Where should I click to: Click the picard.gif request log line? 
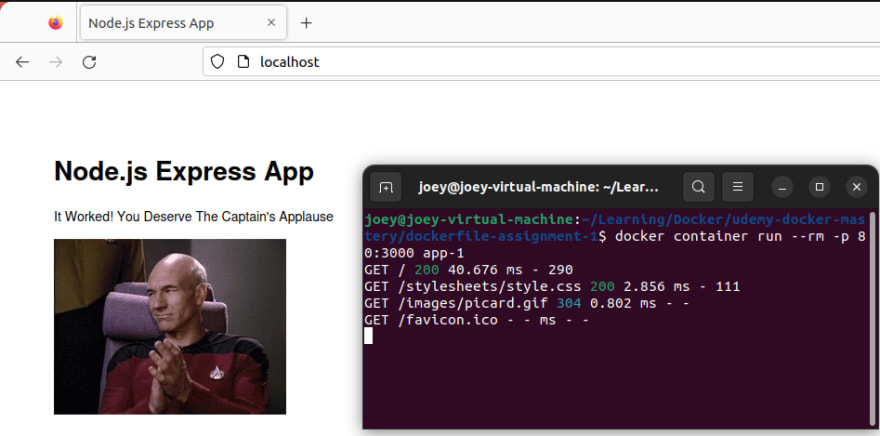(x=527, y=304)
